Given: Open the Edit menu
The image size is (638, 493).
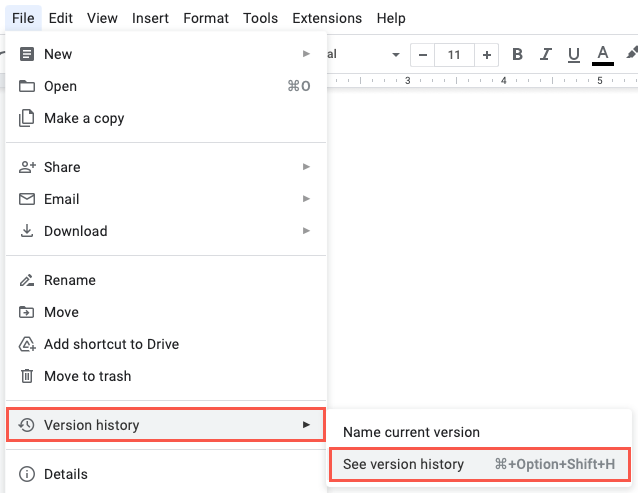Looking at the screenshot, I should pos(61,18).
